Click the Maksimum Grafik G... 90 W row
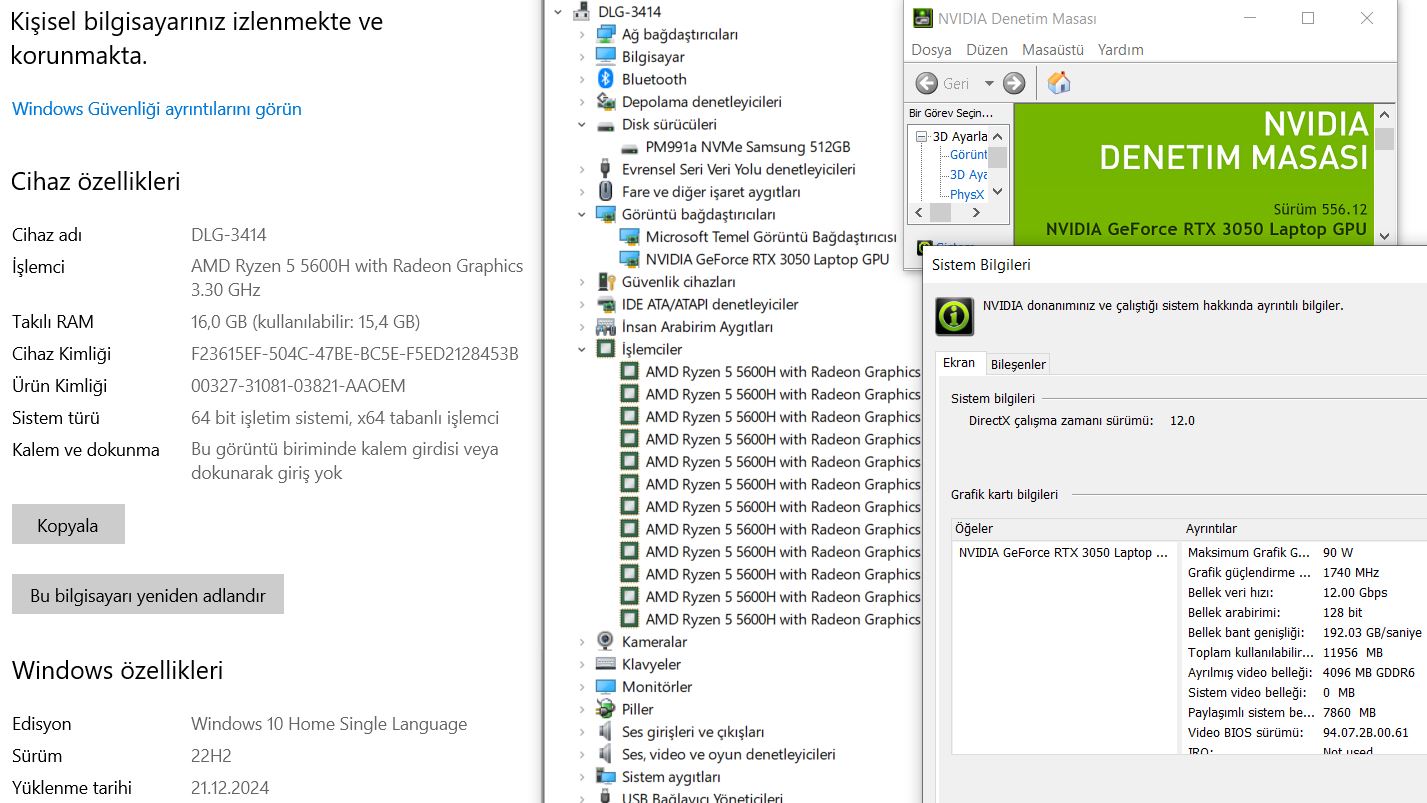 click(1305, 552)
